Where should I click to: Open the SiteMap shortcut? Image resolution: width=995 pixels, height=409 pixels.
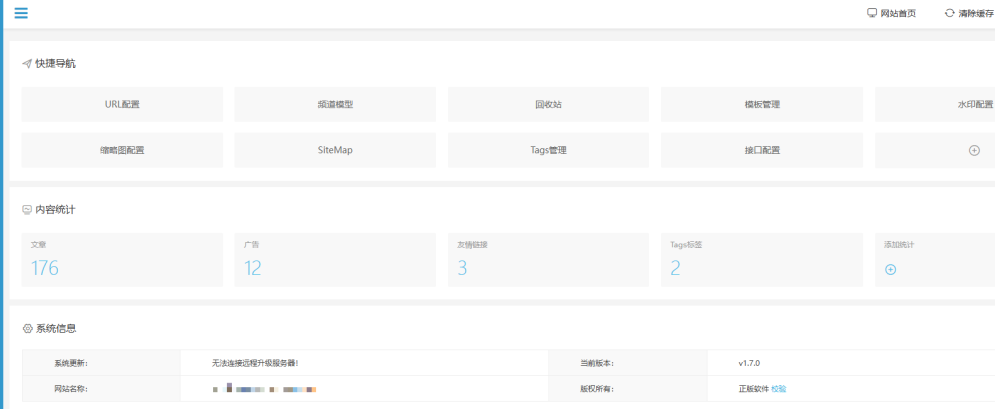(335, 150)
